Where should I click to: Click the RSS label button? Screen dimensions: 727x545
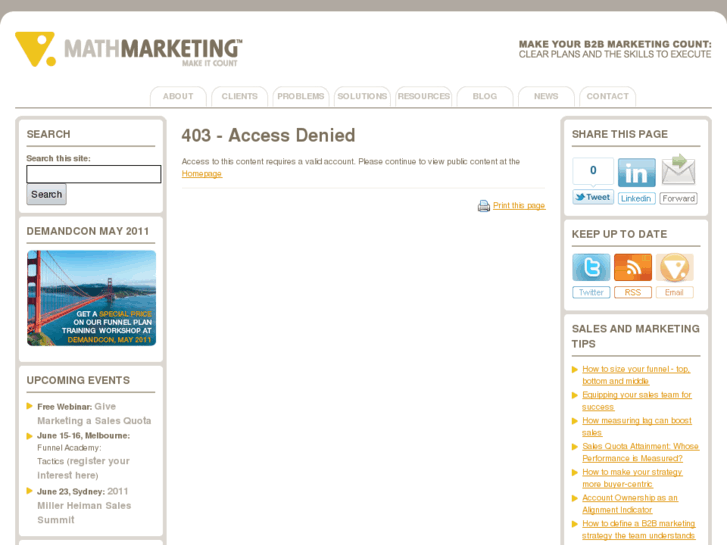point(633,293)
